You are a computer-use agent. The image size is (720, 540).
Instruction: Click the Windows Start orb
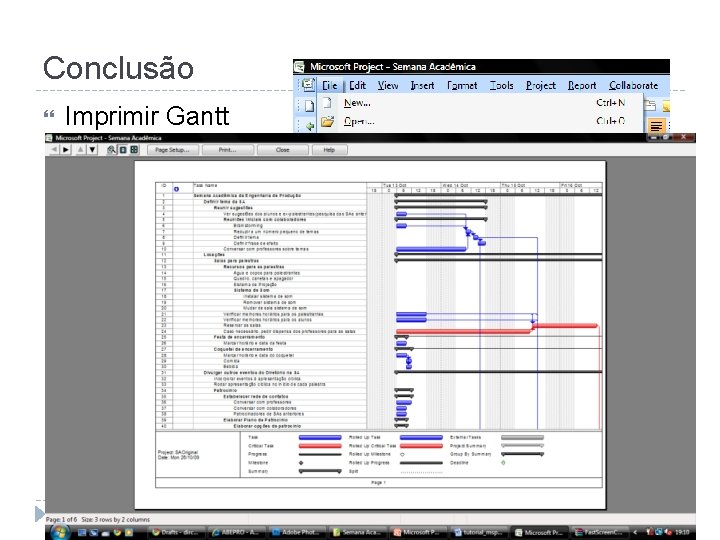(x=60, y=533)
